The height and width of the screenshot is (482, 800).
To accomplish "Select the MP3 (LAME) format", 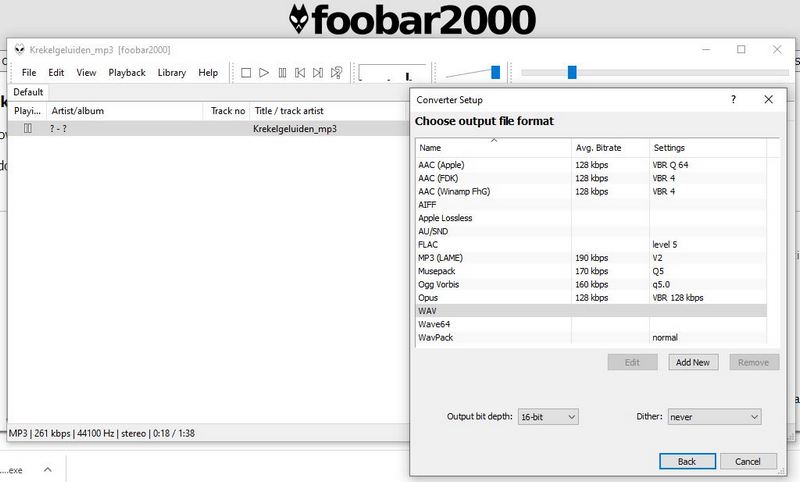I will 591,258.
